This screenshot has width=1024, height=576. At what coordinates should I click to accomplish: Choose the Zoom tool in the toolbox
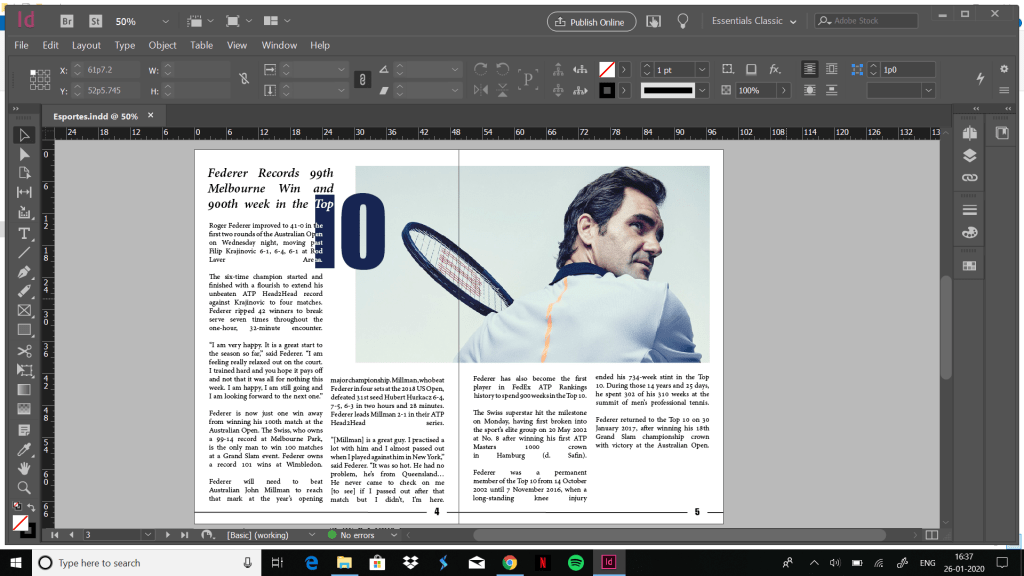pyautogui.click(x=24, y=488)
